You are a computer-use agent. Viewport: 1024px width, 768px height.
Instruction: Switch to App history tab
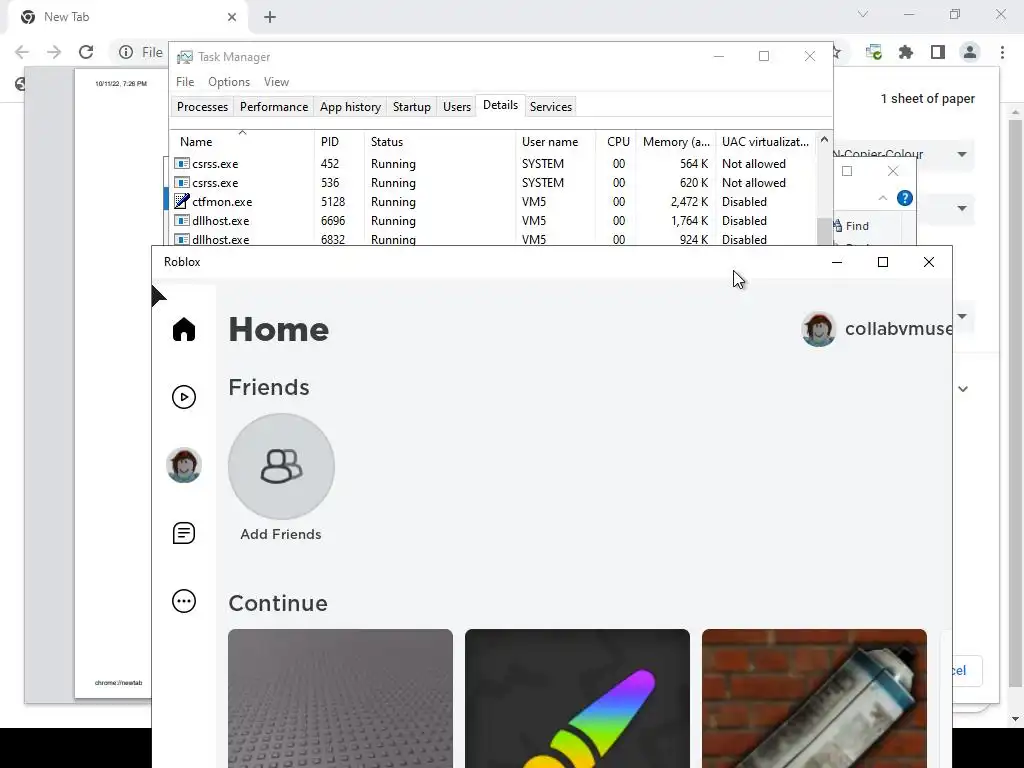click(x=350, y=106)
